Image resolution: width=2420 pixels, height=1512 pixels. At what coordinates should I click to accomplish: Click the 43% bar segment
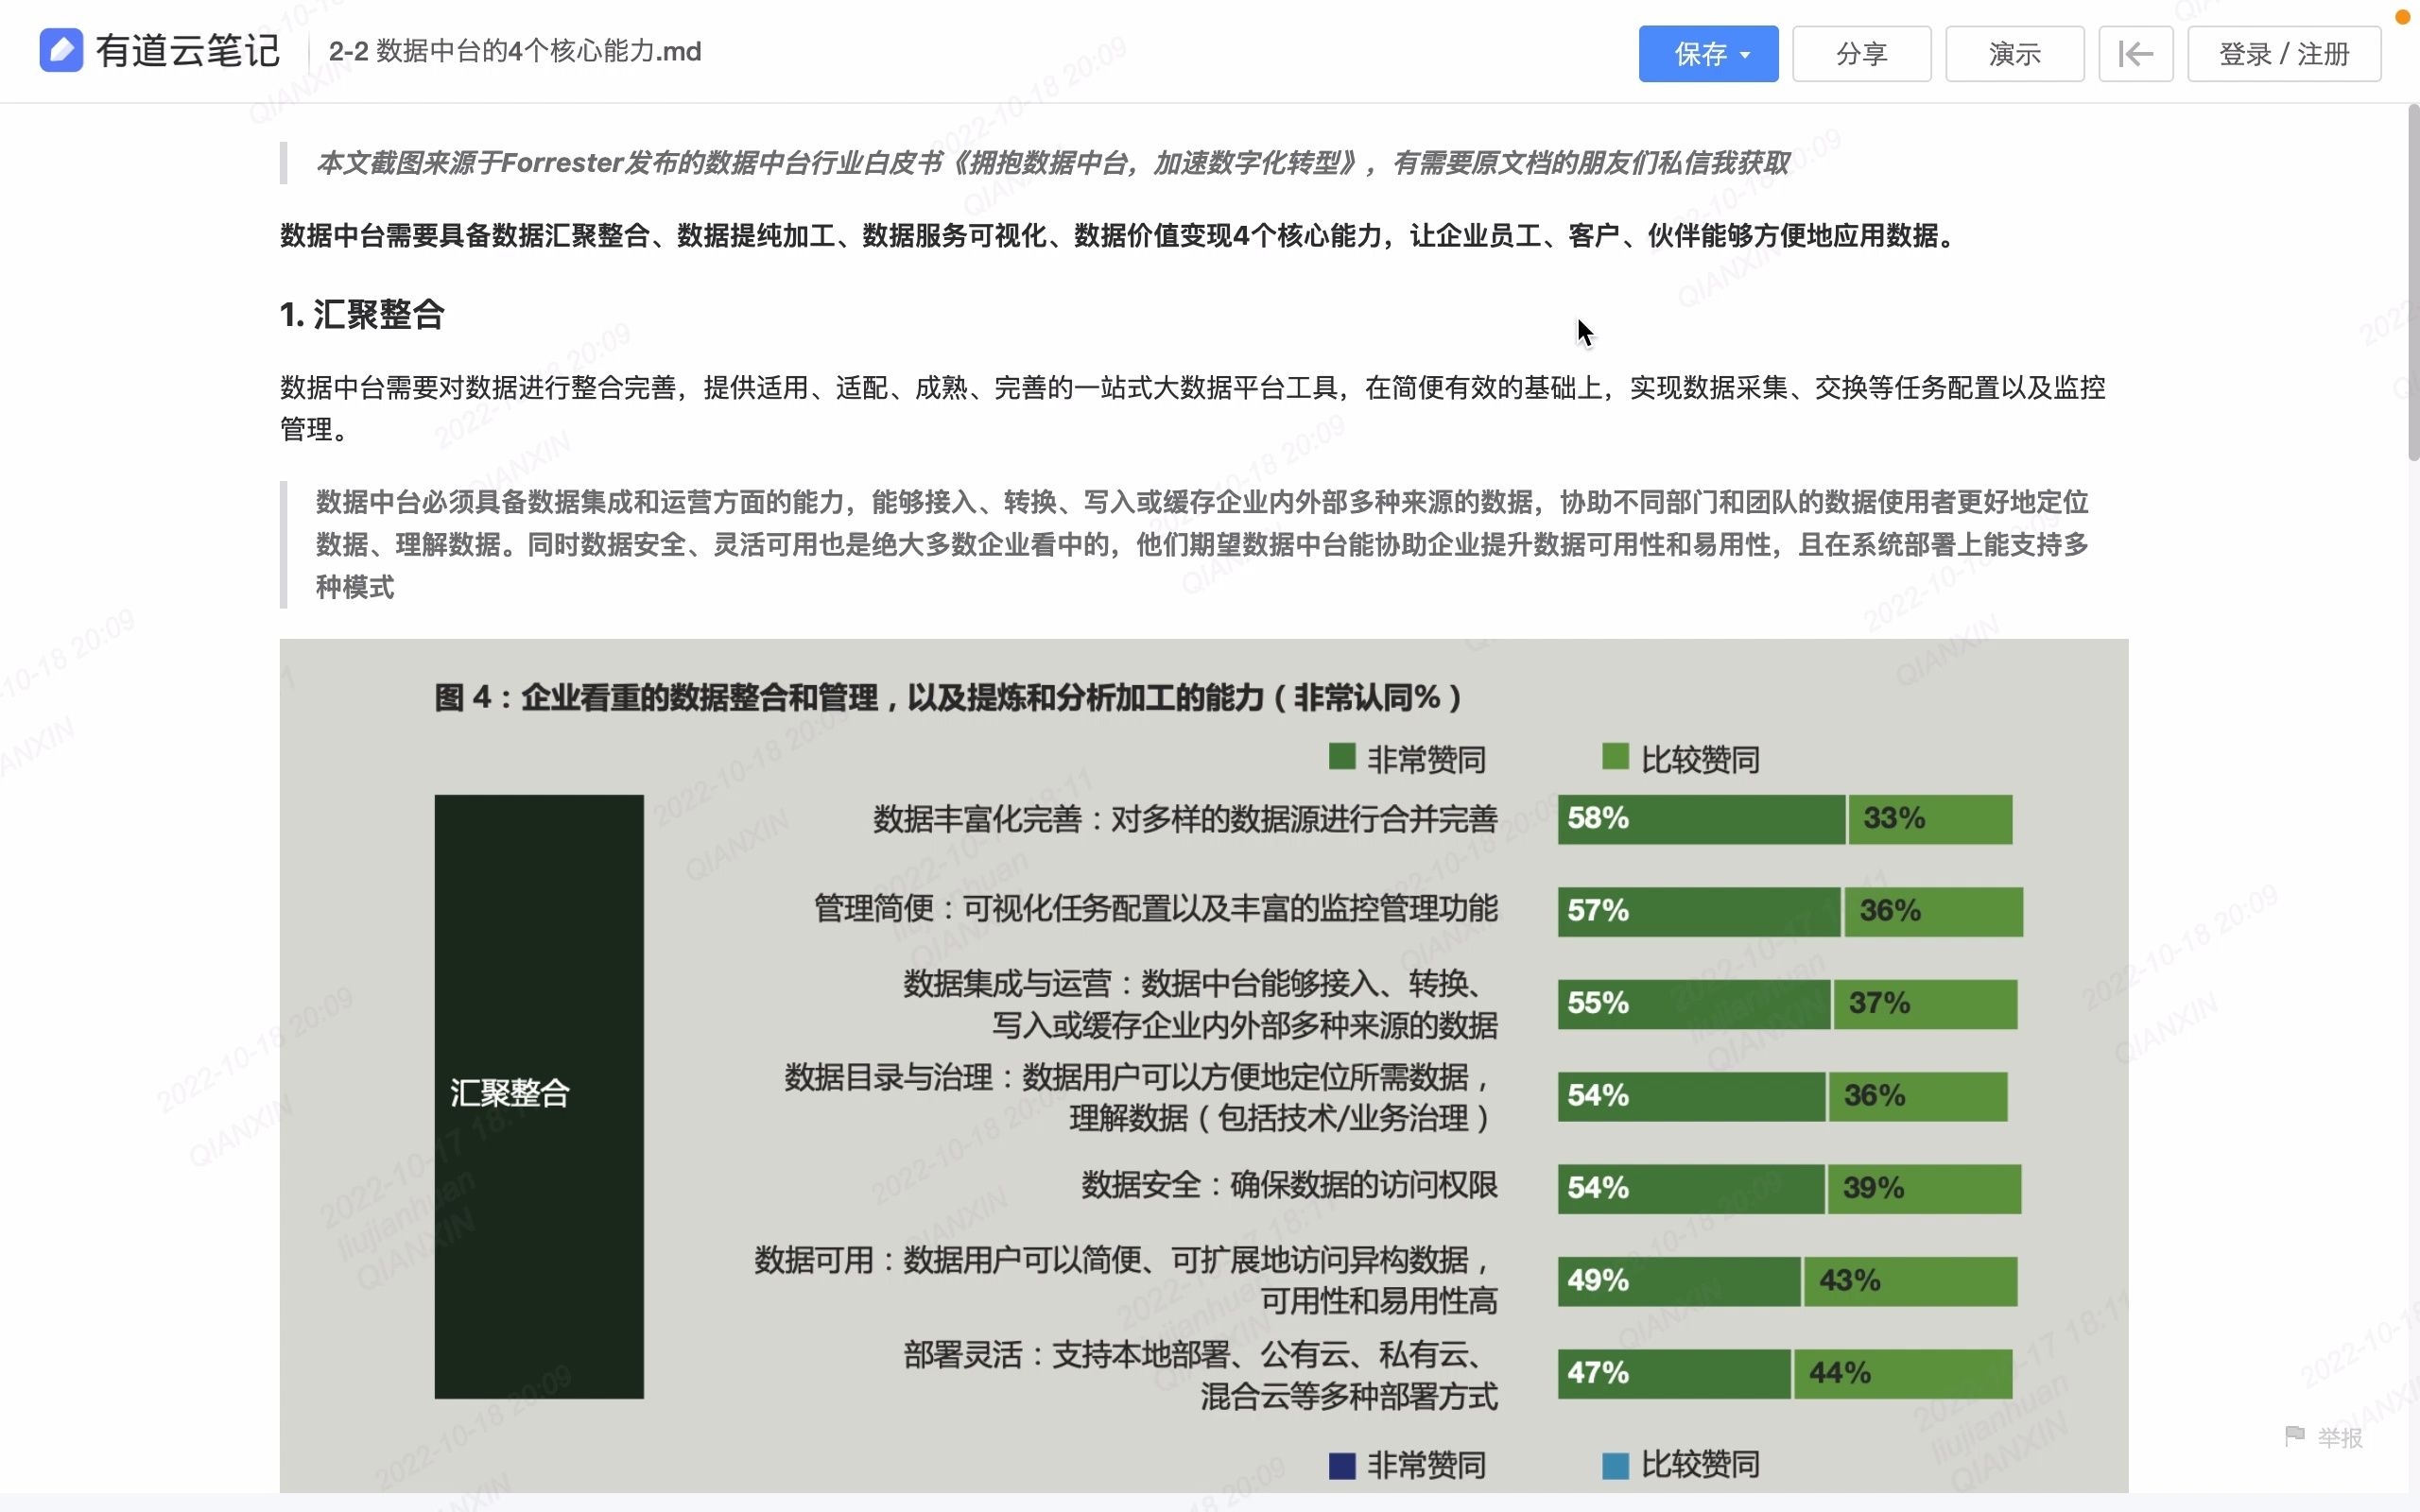1911,1281
